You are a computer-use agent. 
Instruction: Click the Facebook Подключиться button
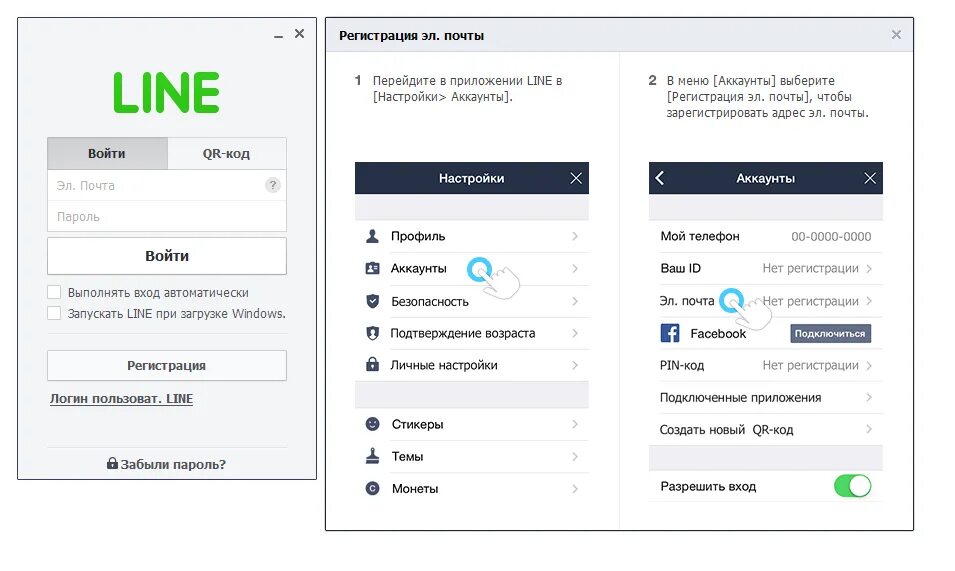(830, 333)
